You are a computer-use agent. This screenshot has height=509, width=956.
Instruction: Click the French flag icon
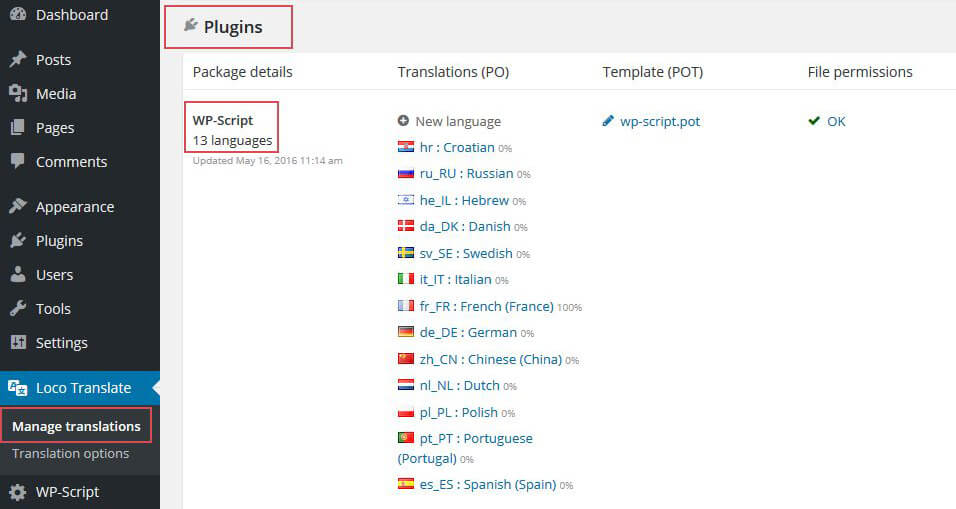pos(405,305)
